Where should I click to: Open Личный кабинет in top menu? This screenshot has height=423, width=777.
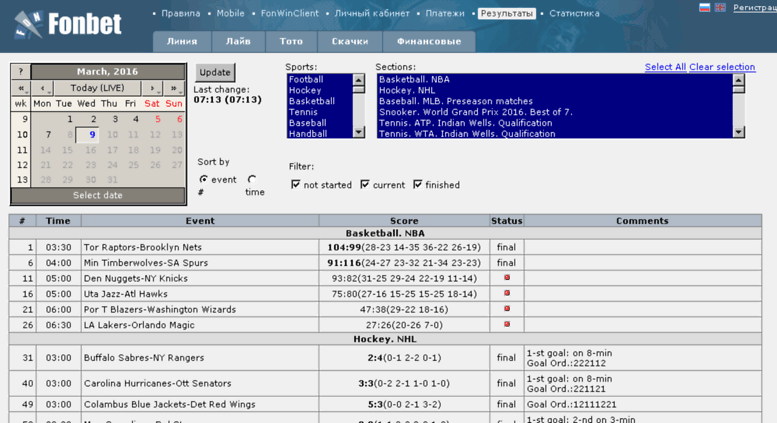point(372,13)
